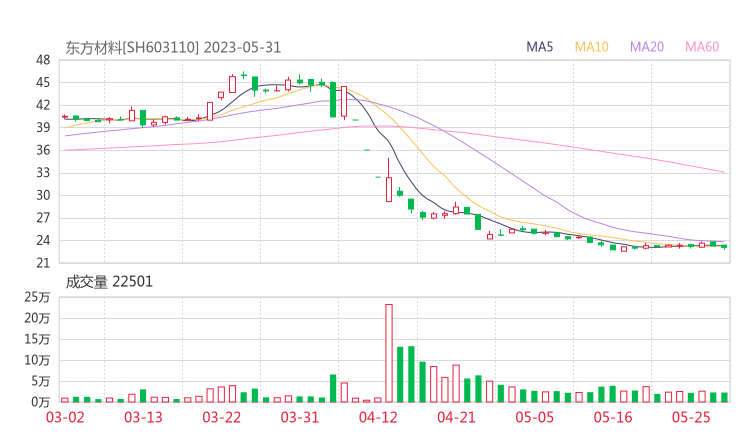Click the 36 price axis label
This screenshot has width=740, height=440.
(x=43, y=150)
